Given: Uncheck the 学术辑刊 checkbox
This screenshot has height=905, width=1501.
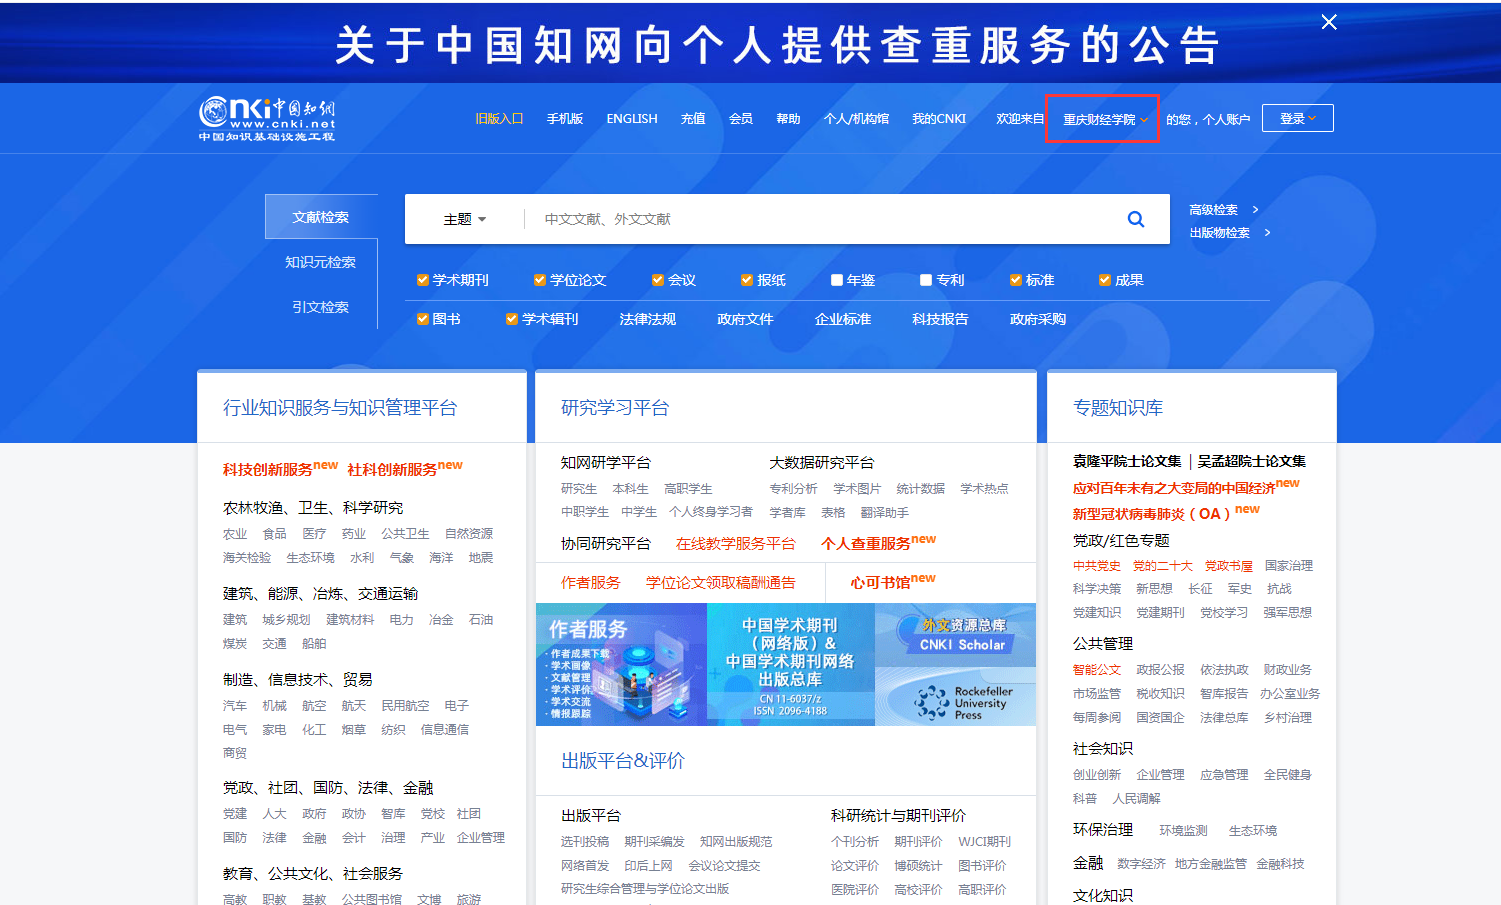Looking at the screenshot, I should [x=512, y=319].
